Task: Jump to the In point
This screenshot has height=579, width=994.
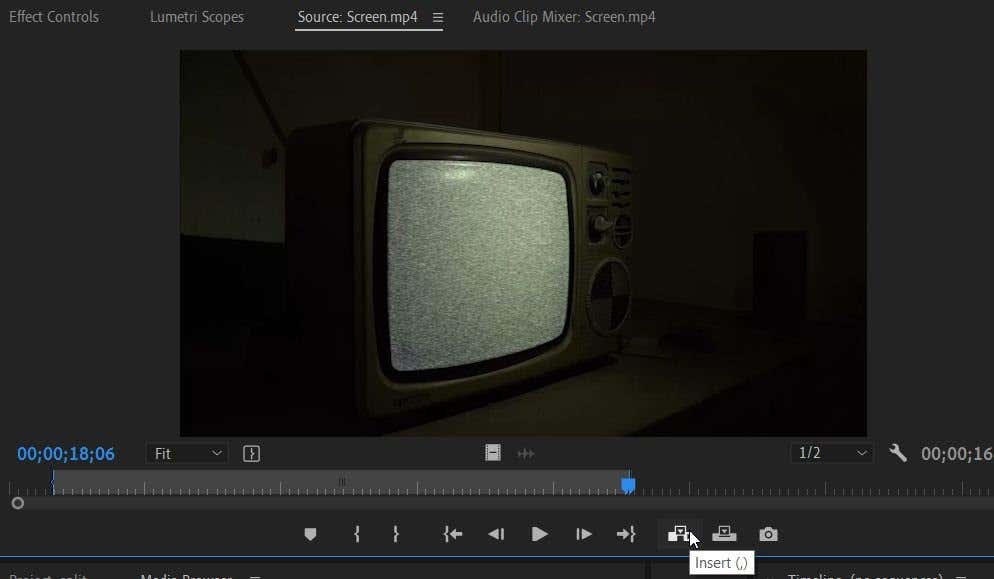Action: click(453, 534)
